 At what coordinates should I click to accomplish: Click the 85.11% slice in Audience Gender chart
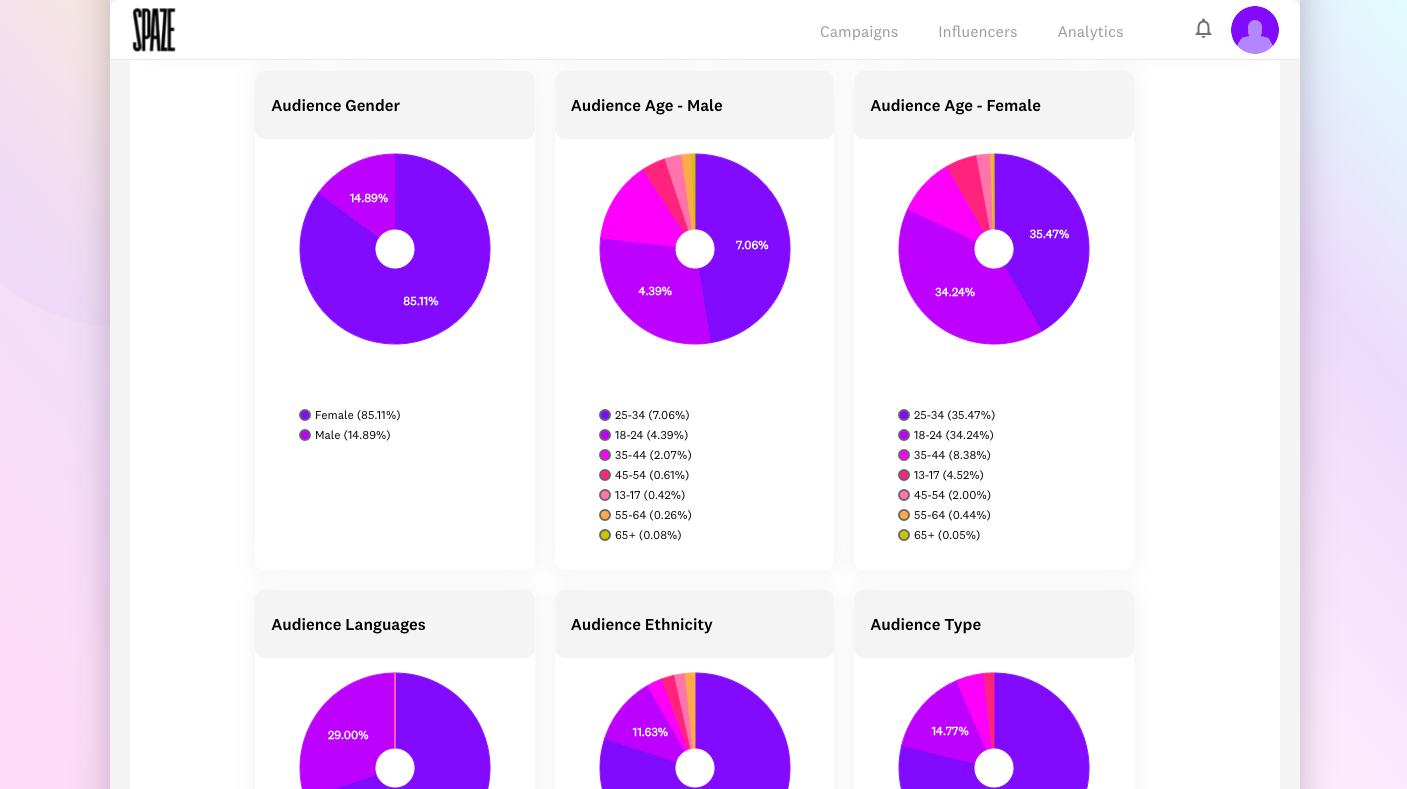coord(420,300)
